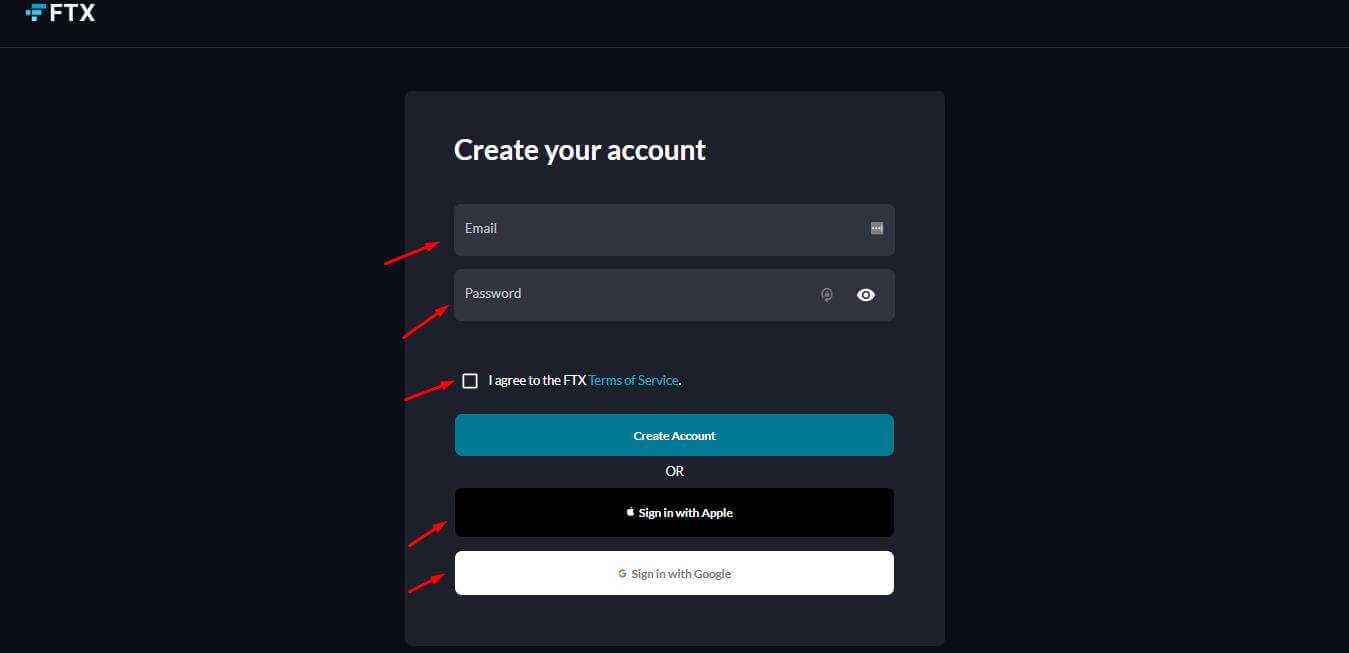Click red arrow pointing at Email field
Image resolution: width=1349 pixels, height=653 pixels.
412,252
